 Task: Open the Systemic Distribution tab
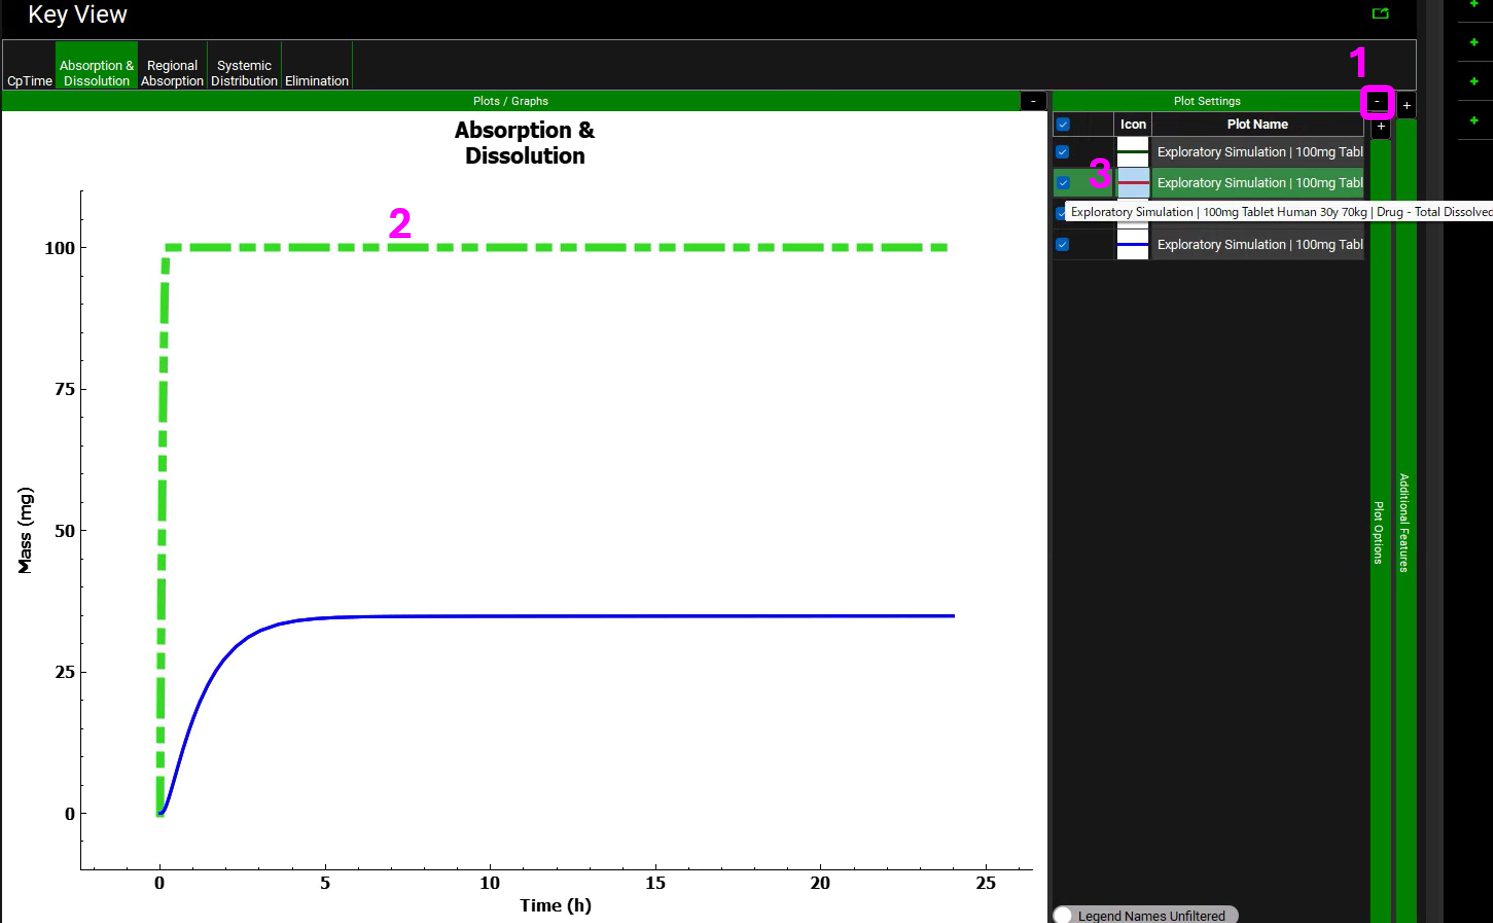tap(244, 73)
